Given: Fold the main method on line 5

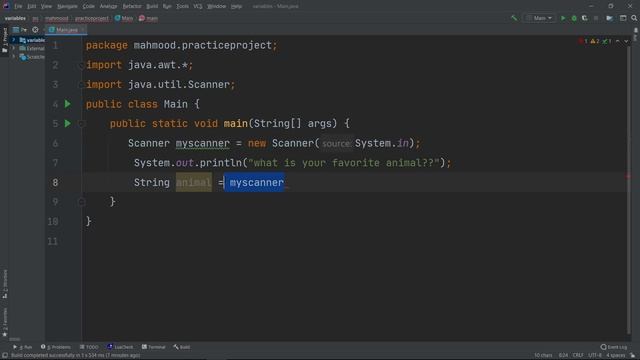Looking at the screenshot, I should [x=81, y=124].
